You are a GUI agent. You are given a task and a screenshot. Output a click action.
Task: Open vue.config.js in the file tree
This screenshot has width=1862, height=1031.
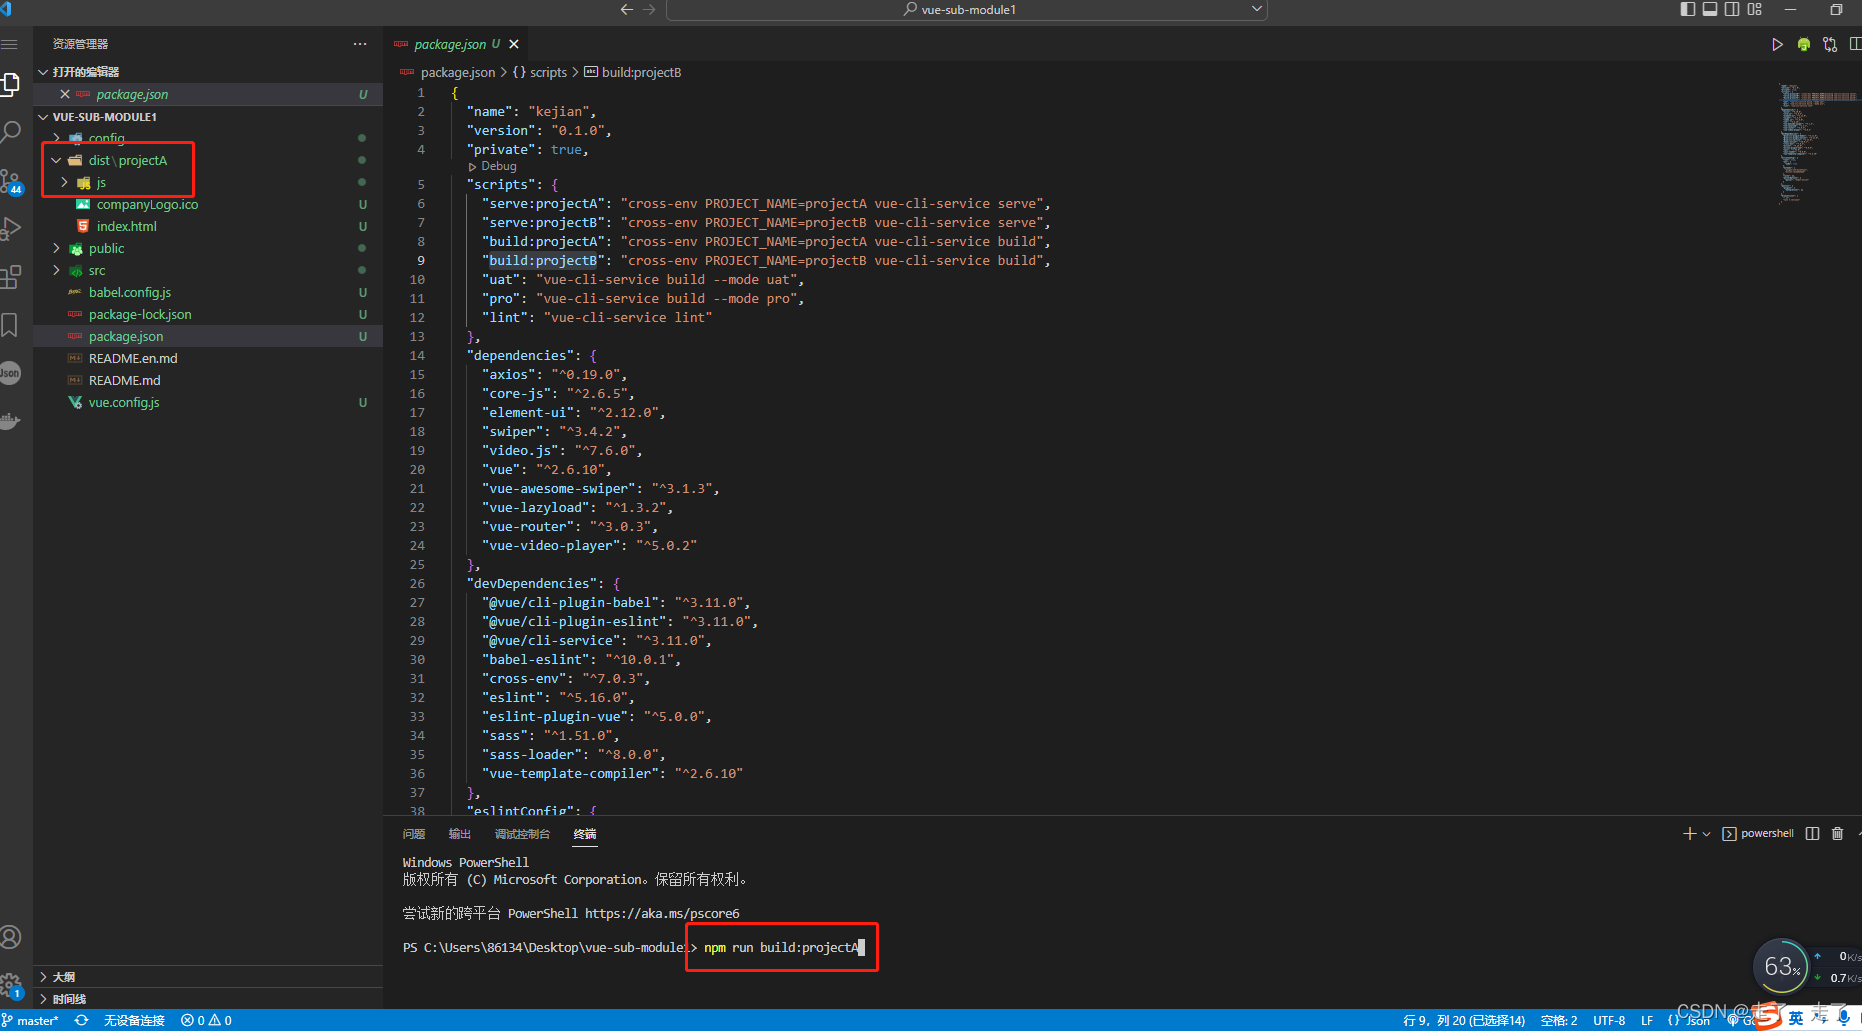tap(208, 402)
